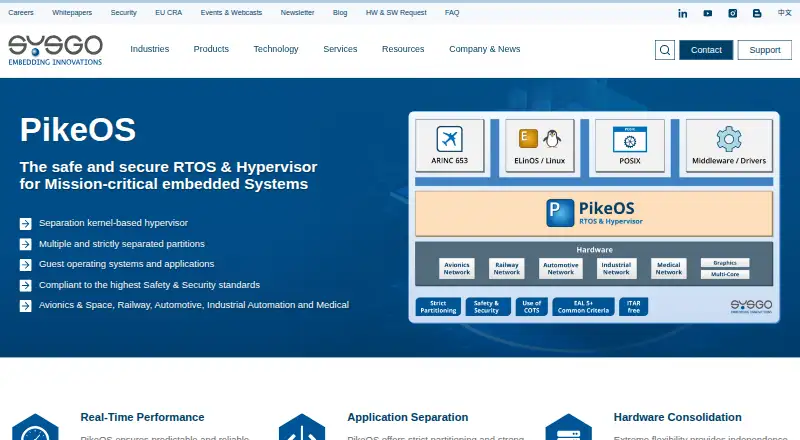Open the Blogger icon in top bar
Viewport: 800px width, 440px height.
point(757,13)
